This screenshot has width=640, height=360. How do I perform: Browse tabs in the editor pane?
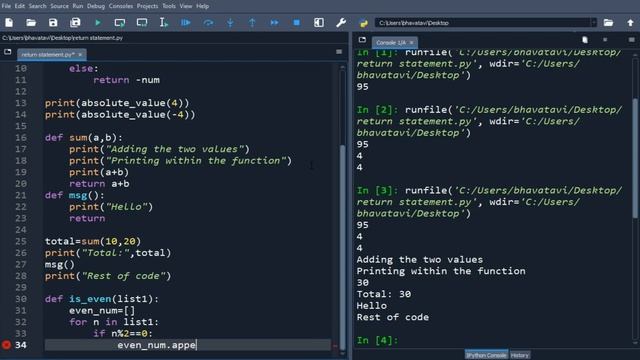coord(7,52)
